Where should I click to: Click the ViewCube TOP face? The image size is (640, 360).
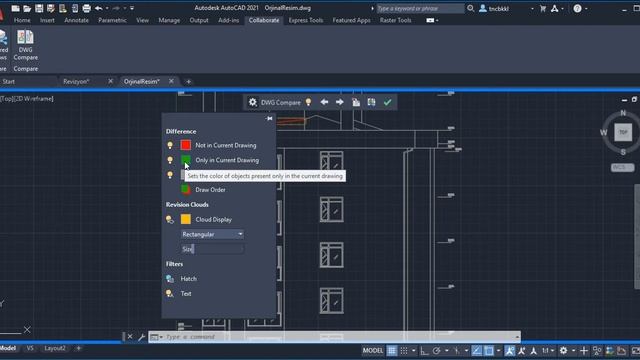623,132
